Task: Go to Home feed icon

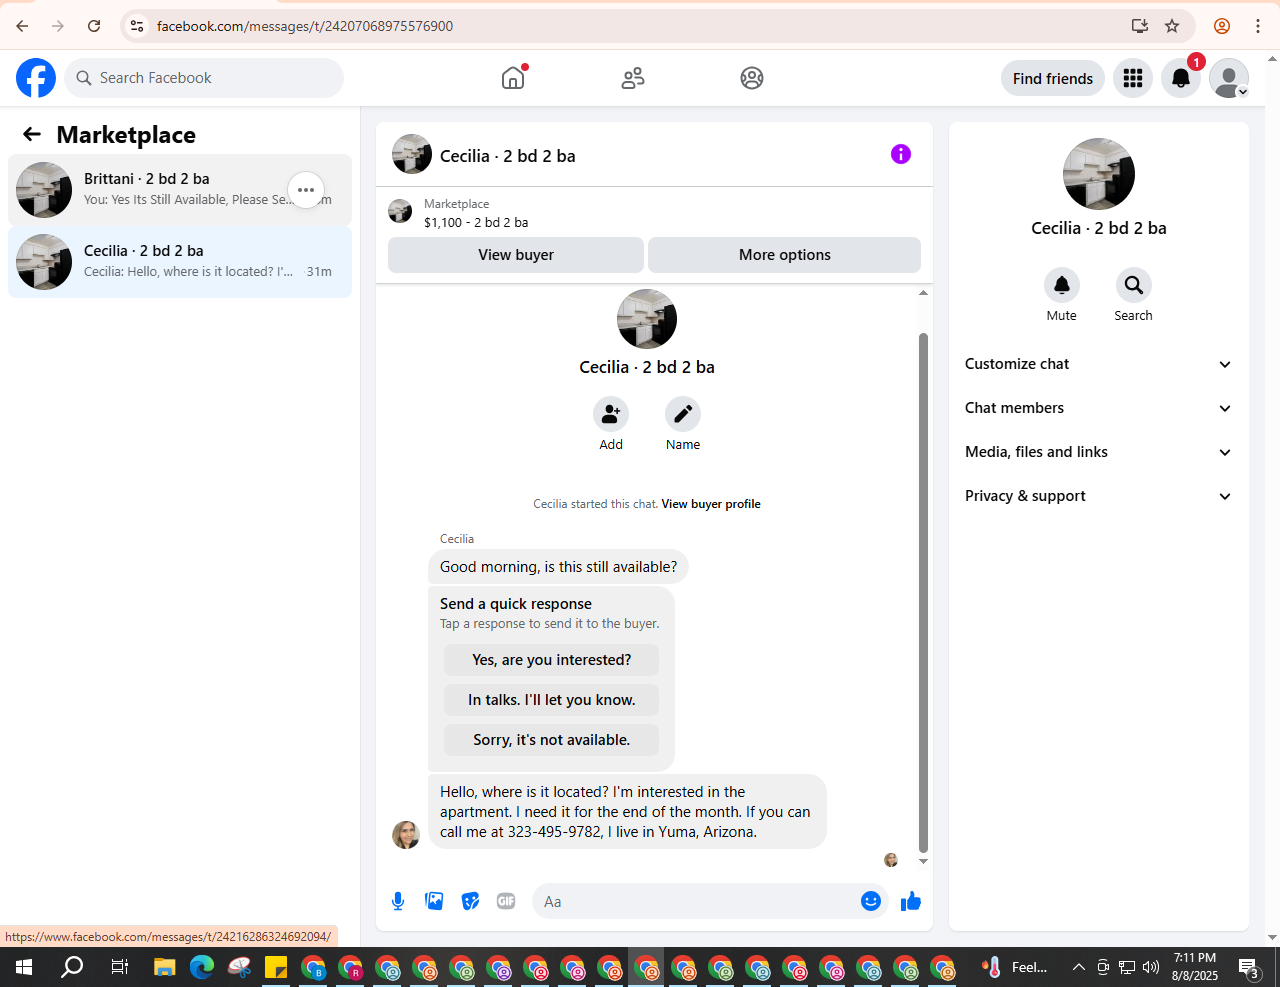Action: [513, 78]
